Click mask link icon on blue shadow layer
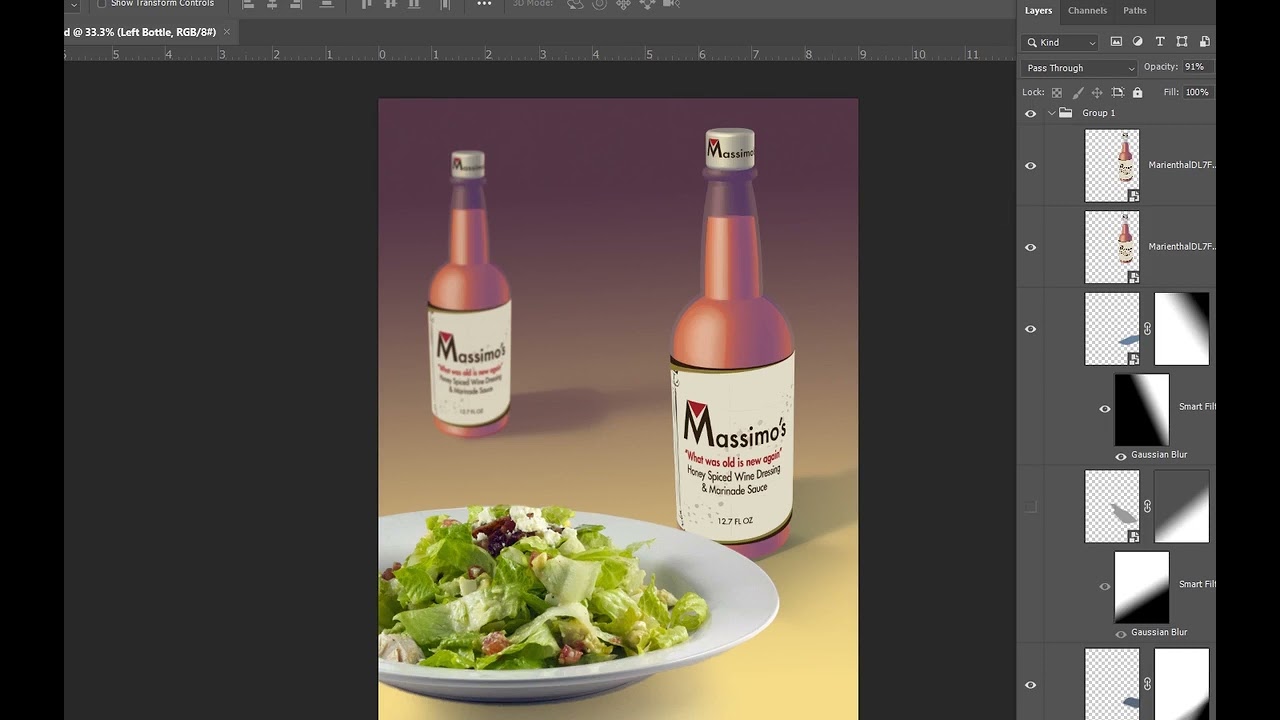This screenshot has width=1280, height=720. pos(1147,329)
